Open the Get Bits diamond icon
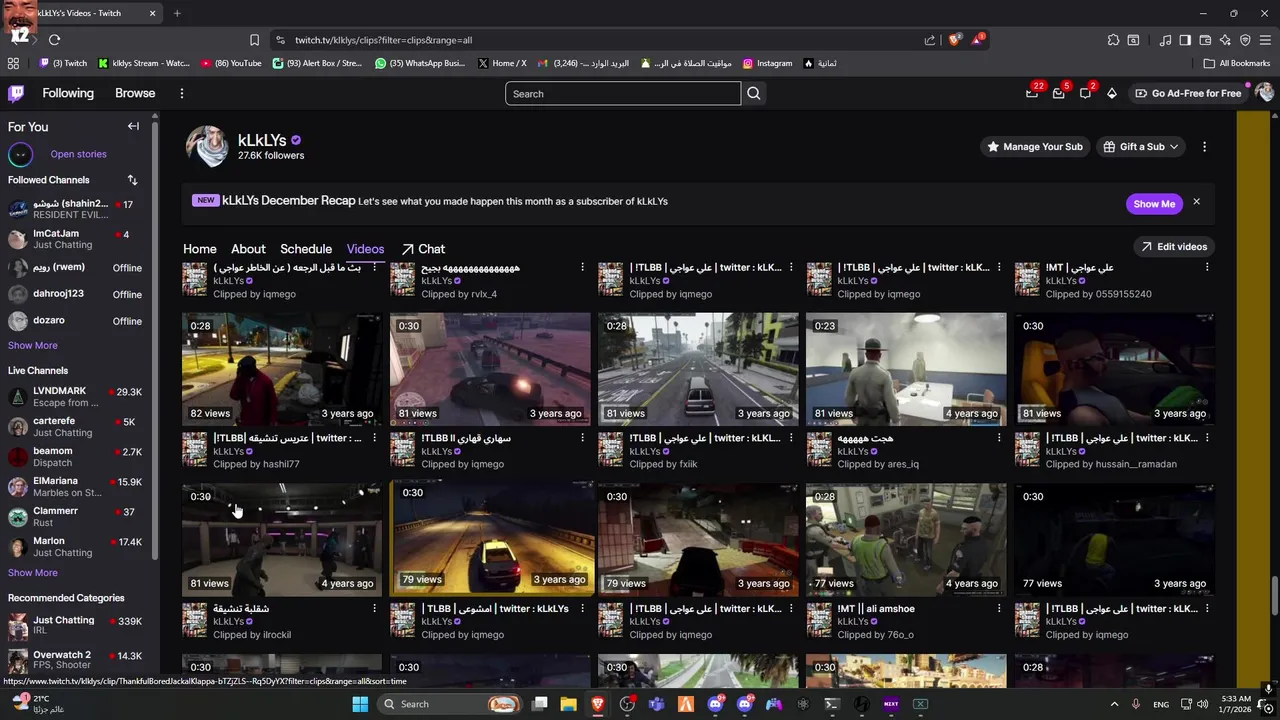The image size is (1280, 720). [x=1112, y=93]
